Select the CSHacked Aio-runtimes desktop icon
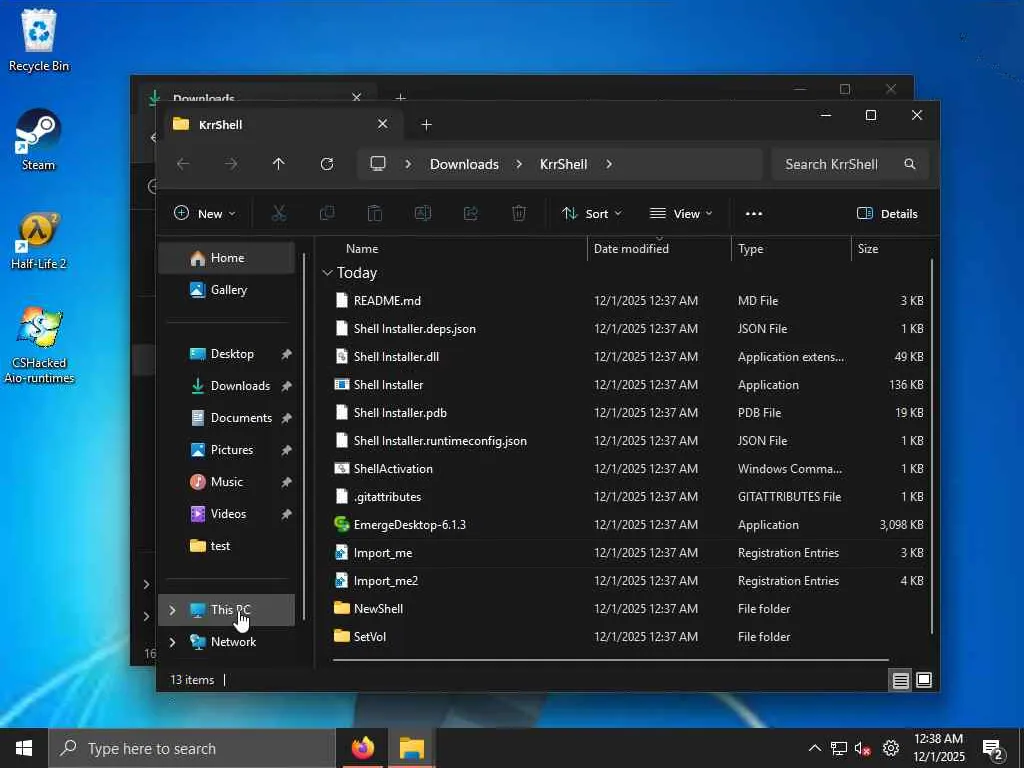Screen dimensions: 1024x768 click(39, 345)
